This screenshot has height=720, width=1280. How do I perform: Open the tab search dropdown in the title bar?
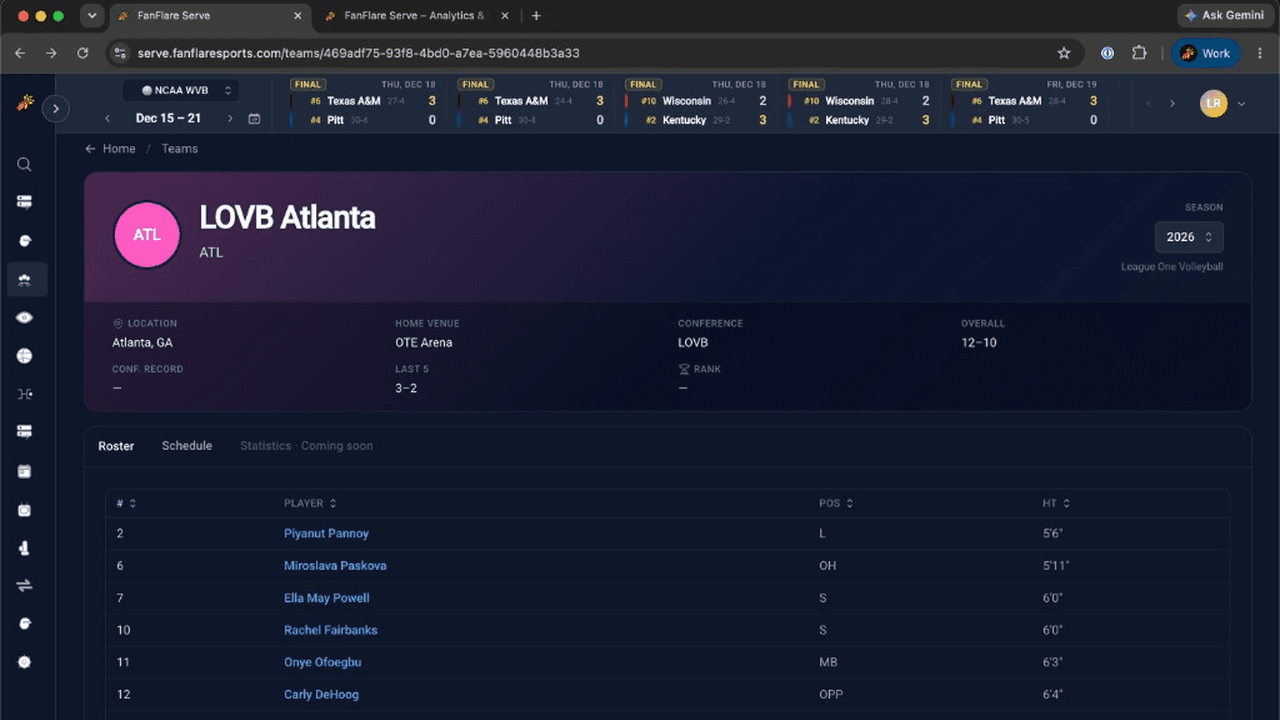coord(91,16)
